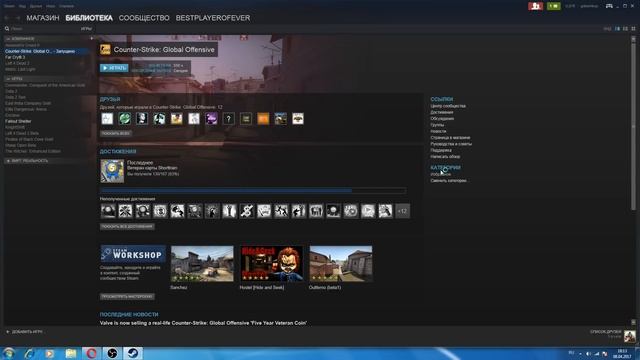Launch Big Picture mode via controller icon
Screen dimensions: 640x360
tap(609, 6)
